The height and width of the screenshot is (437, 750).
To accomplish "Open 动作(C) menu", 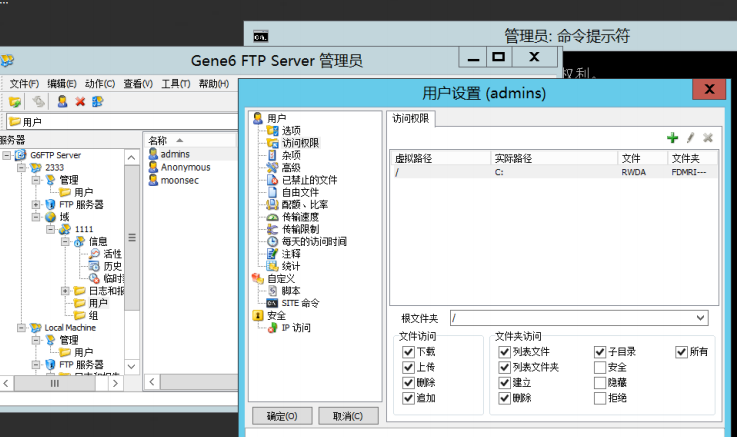I will coord(99,84).
